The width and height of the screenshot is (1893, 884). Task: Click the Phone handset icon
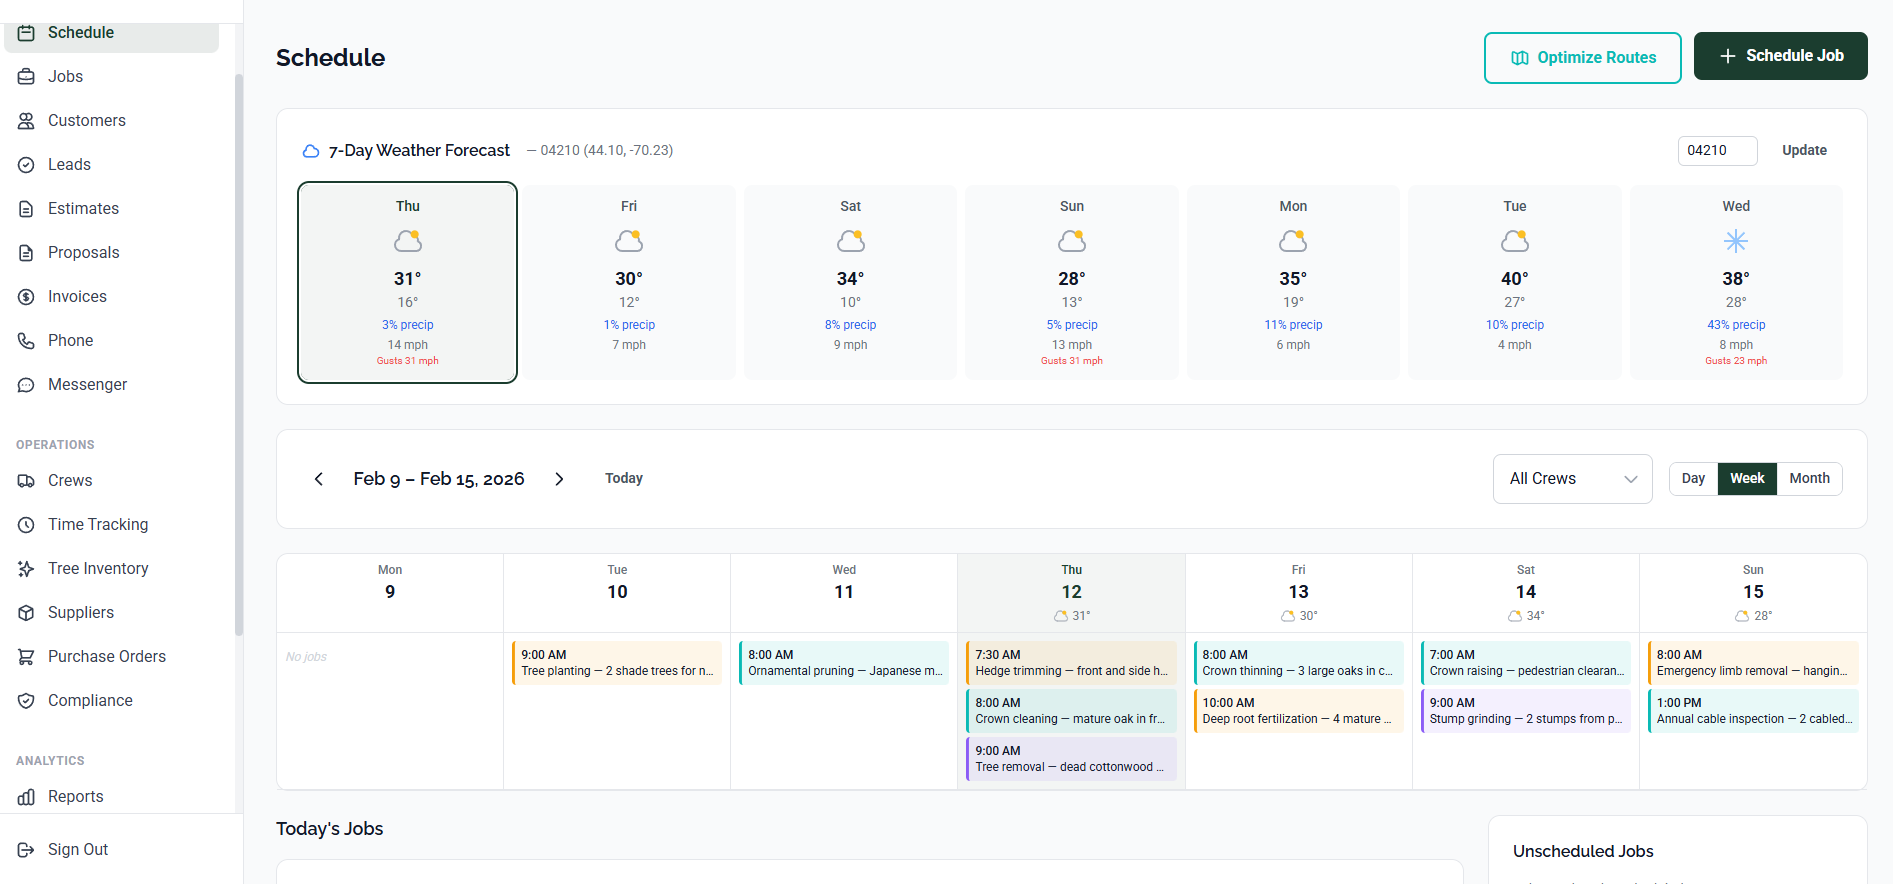[26, 341]
